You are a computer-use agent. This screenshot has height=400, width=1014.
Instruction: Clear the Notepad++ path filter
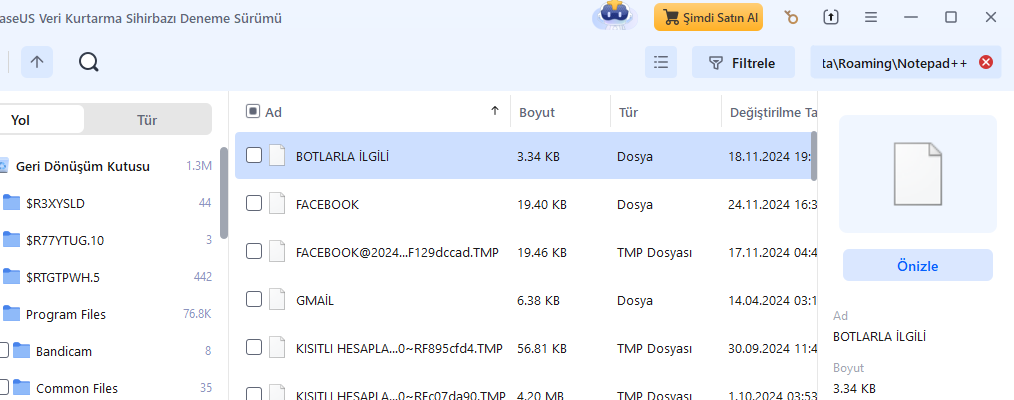coord(986,62)
